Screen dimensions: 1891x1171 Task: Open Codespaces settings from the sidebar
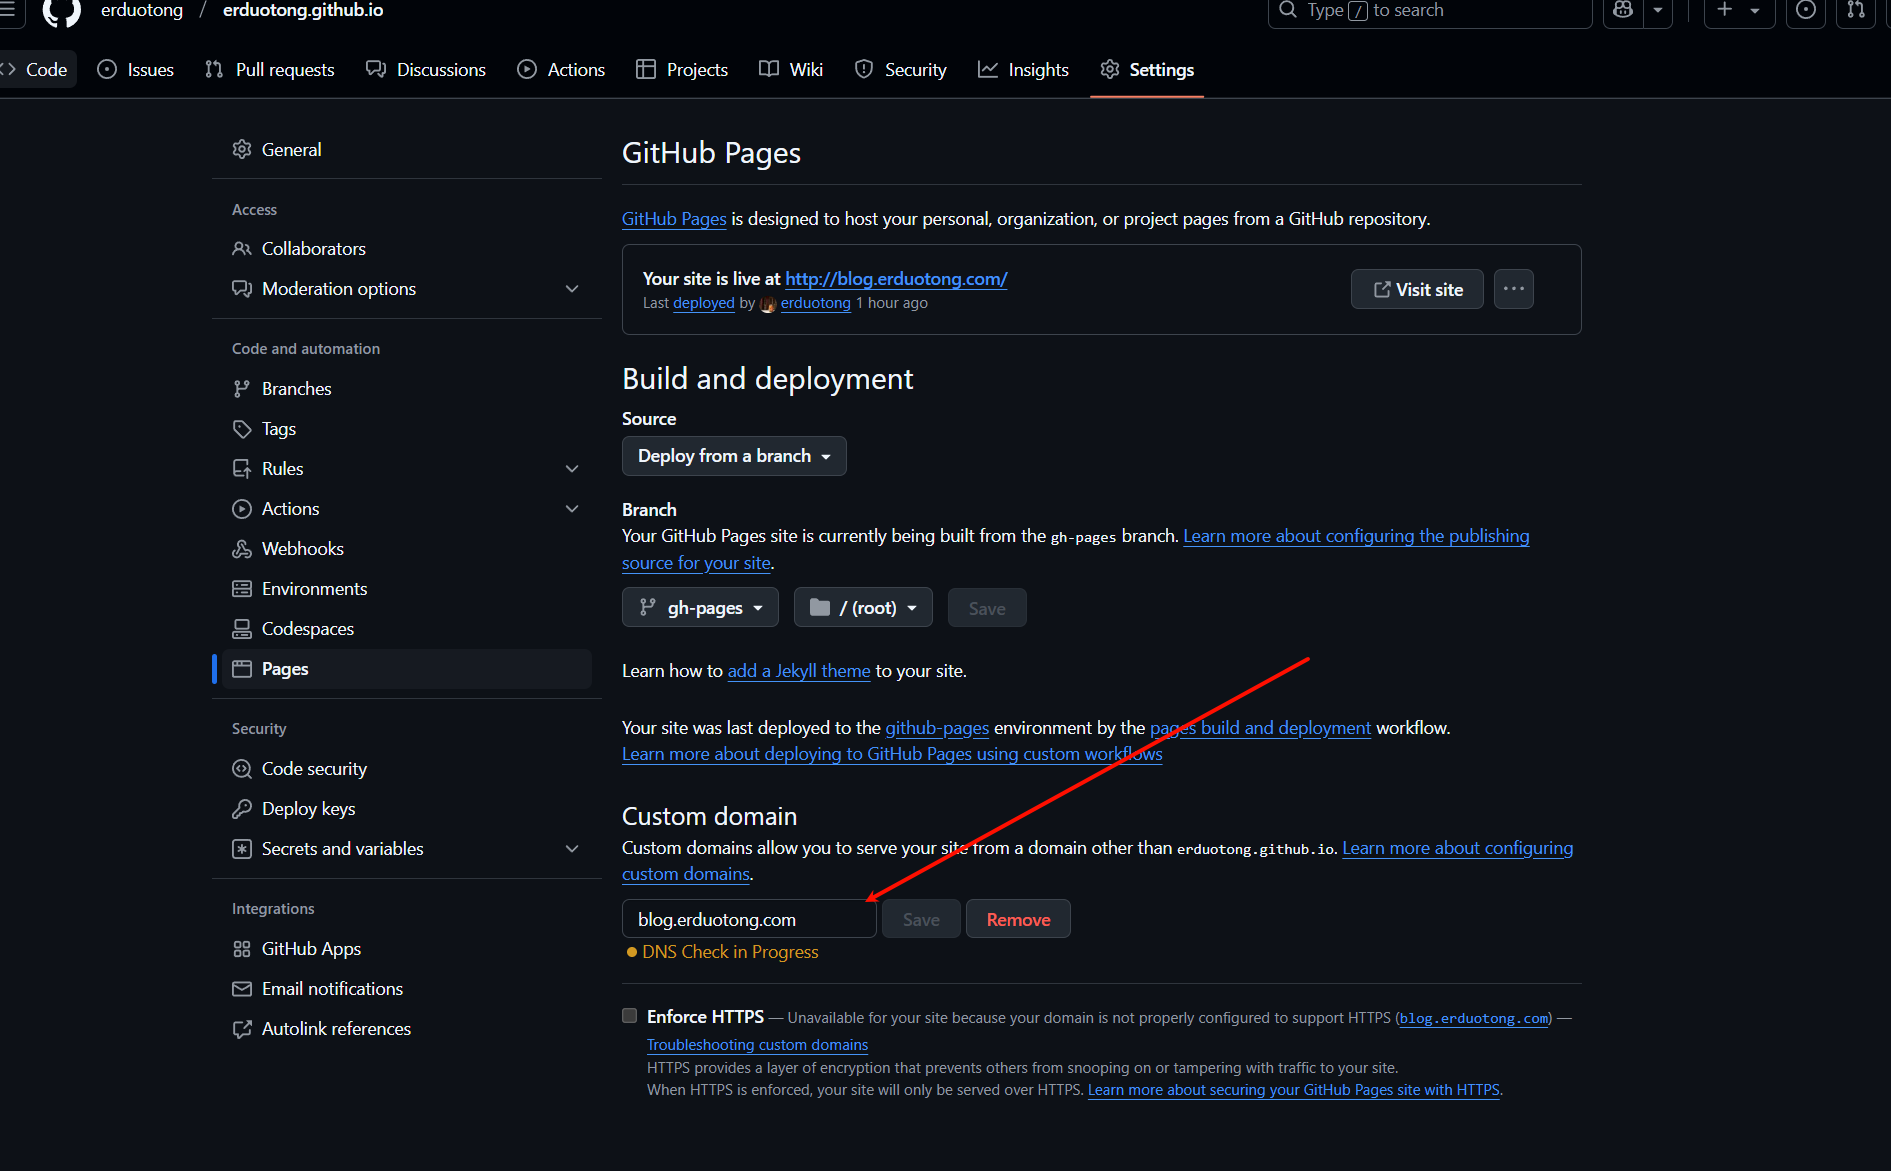307,628
